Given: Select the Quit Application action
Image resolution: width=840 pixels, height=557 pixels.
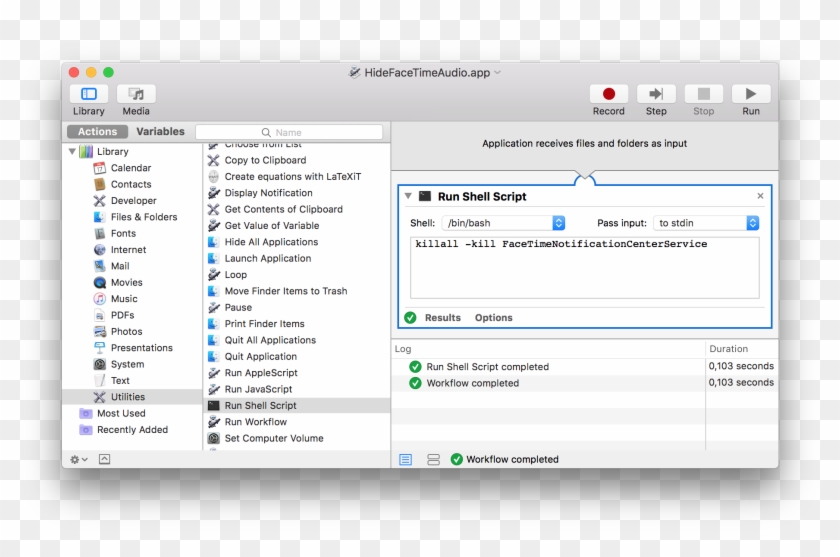Looking at the screenshot, I should (x=297, y=356).
